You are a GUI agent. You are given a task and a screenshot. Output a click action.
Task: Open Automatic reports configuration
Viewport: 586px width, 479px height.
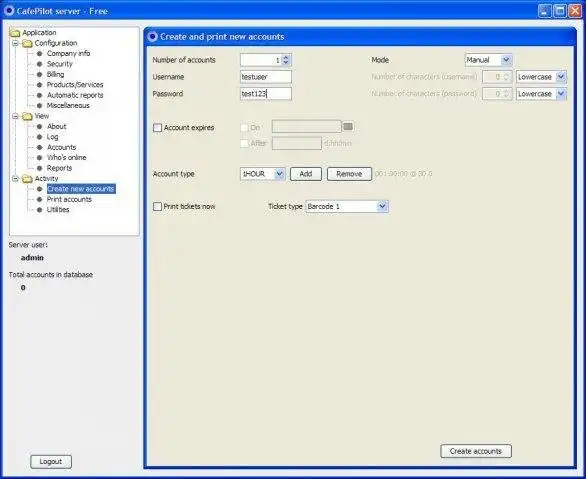coord(75,95)
